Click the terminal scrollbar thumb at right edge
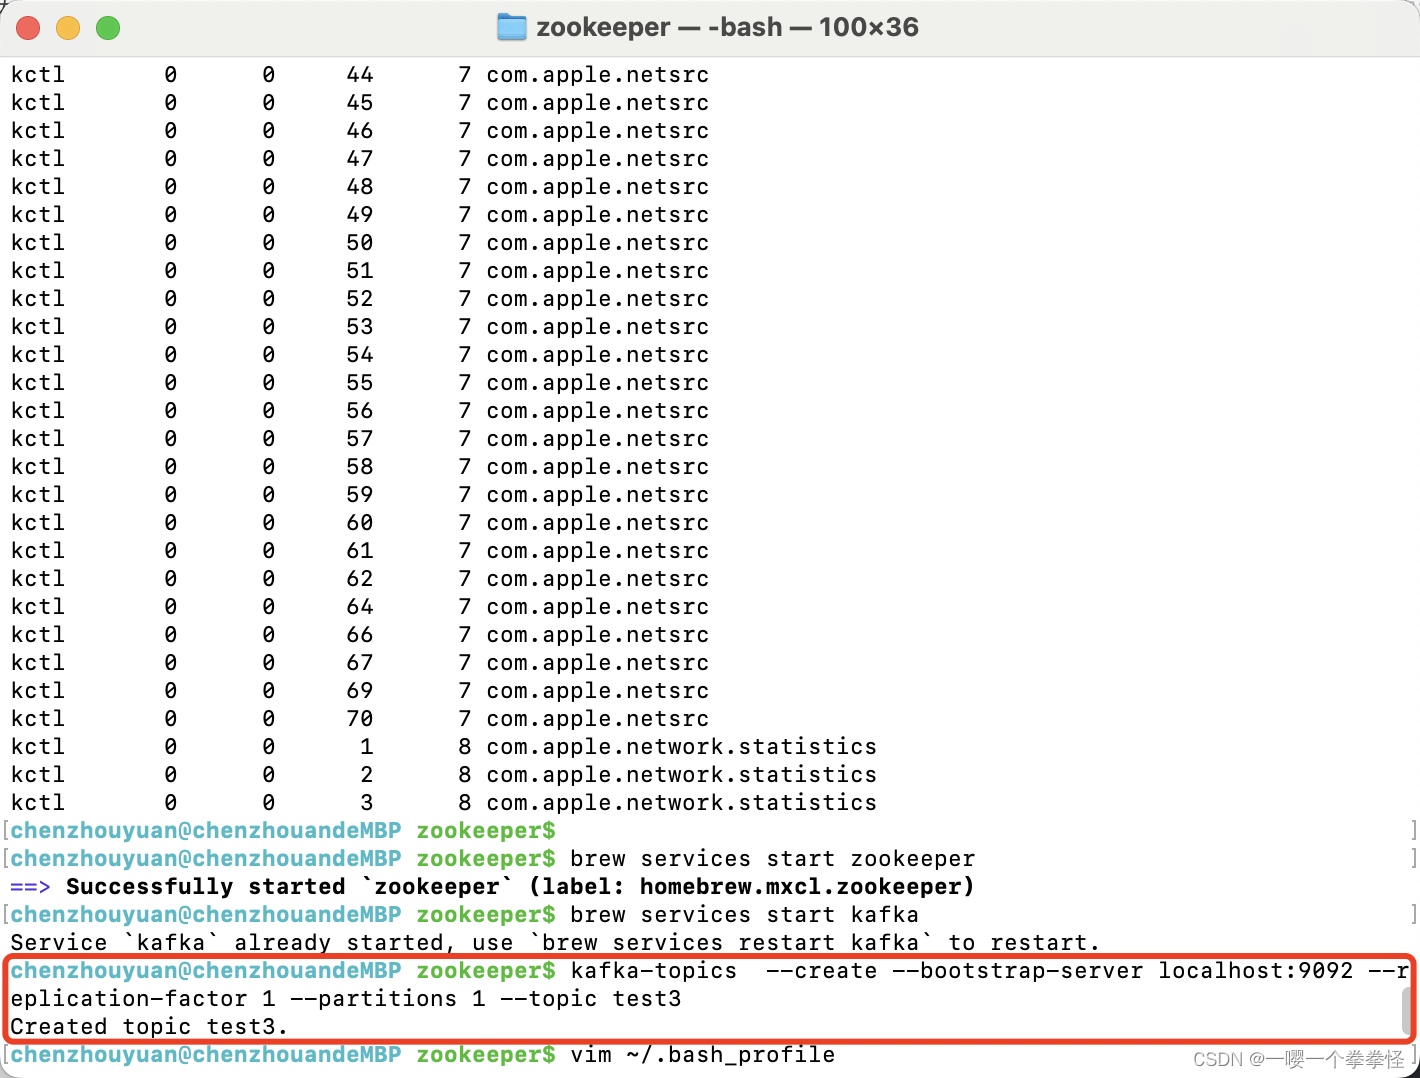Image resolution: width=1420 pixels, height=1078 pixels. [x=1407, y=1011]
